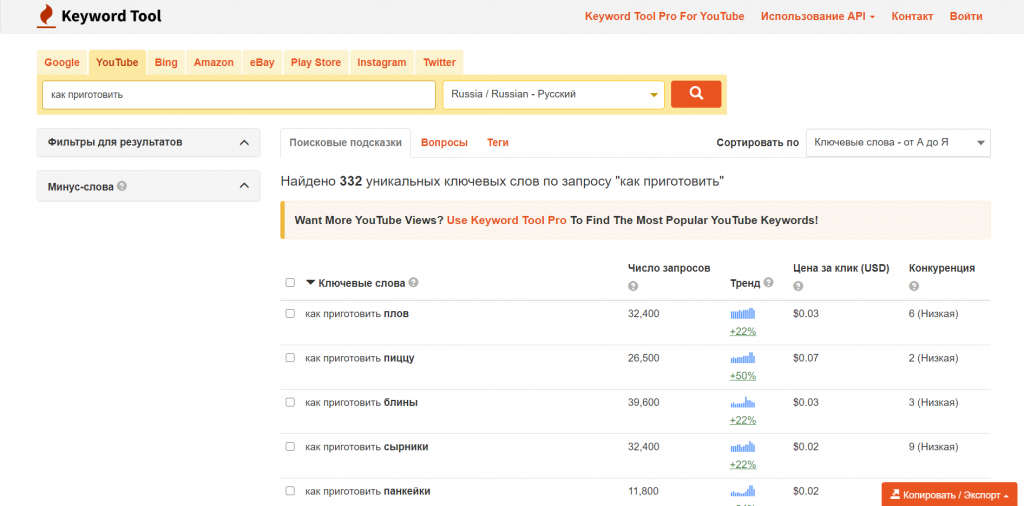This screenshot has height=506, width=1024.
Task: Click the 26,500 search volume value
Action: click(644, 358)
